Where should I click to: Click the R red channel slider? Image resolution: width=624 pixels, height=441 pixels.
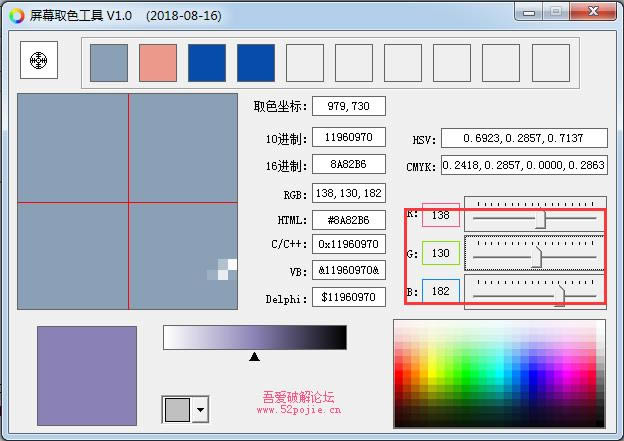(x=541, y=216)
